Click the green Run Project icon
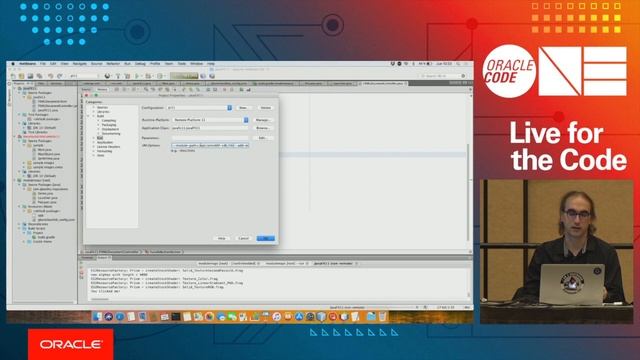Screen dimensions: 640x360 click(x=138, y=76)
